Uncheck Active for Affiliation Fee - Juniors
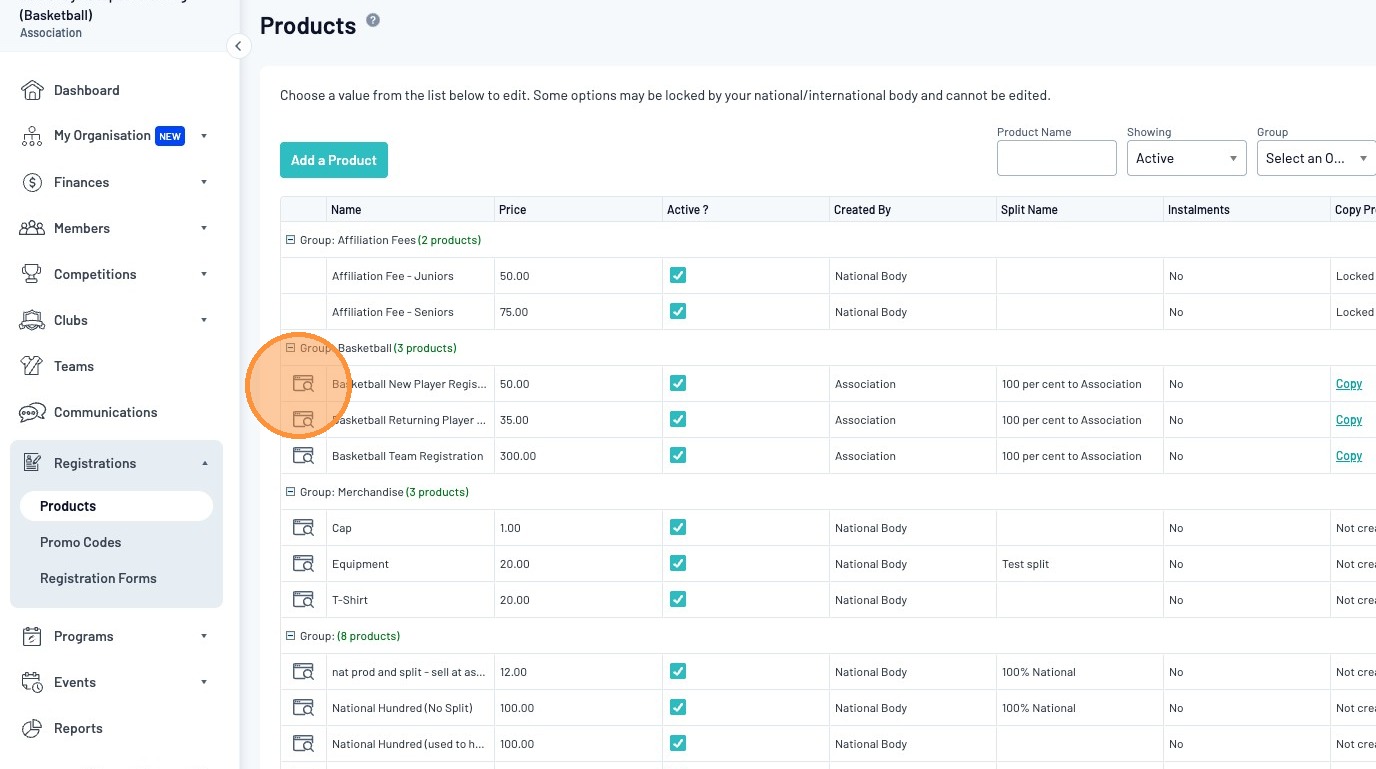This screenshot has height=769, width=1376. pos(678,276)
